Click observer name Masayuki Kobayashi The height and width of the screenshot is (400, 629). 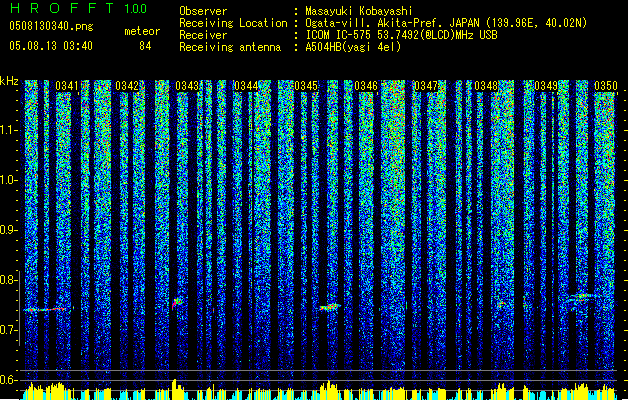(x=359, y=11)
